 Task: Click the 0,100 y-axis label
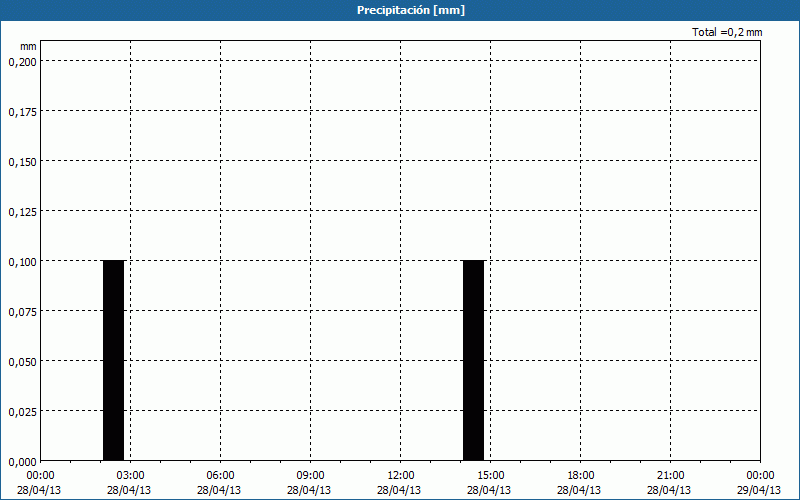click(22, 262)
